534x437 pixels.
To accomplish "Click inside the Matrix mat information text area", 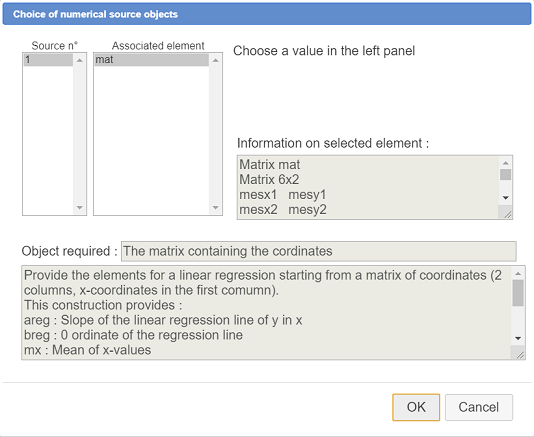I will point(368,187).
